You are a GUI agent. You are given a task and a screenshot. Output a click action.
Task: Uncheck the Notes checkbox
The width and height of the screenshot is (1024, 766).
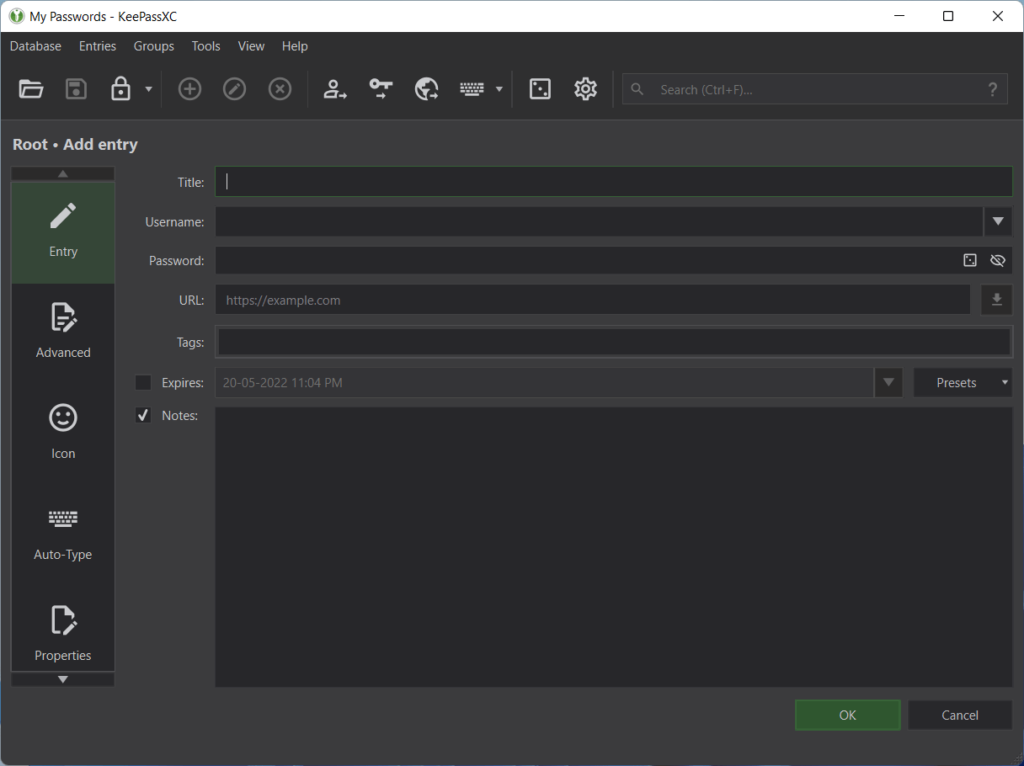[x=143, y=415]
